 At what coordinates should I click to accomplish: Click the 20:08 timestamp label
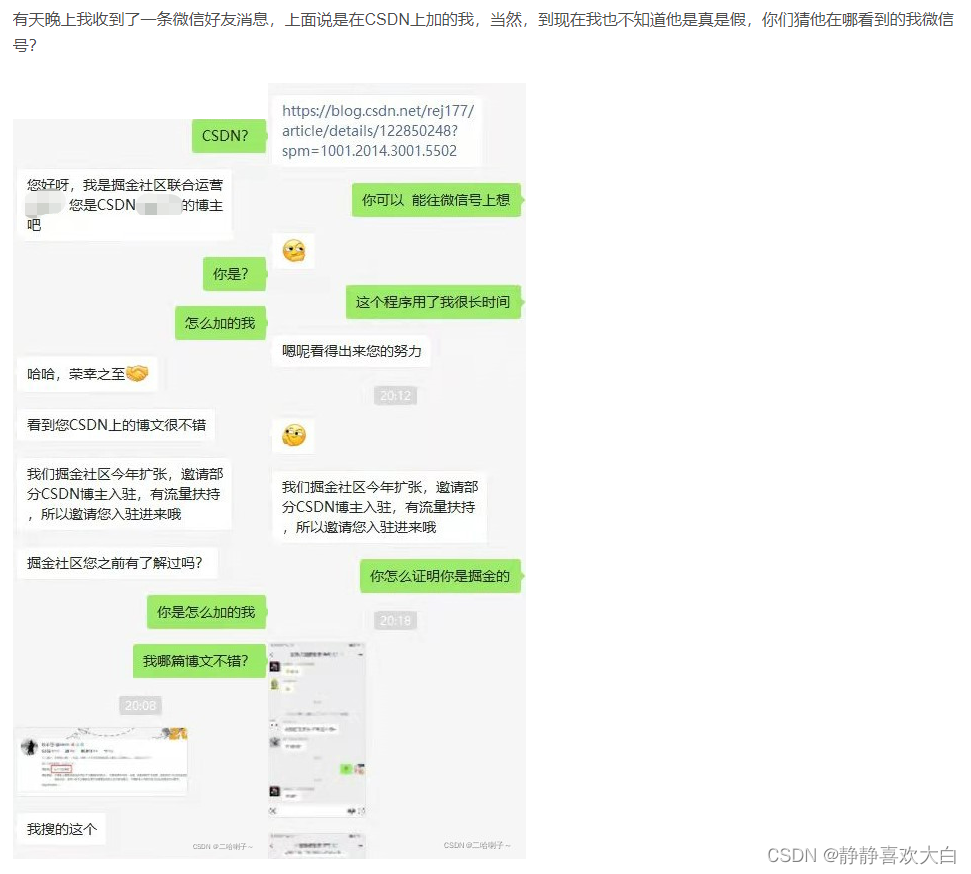tap(141, 706)
